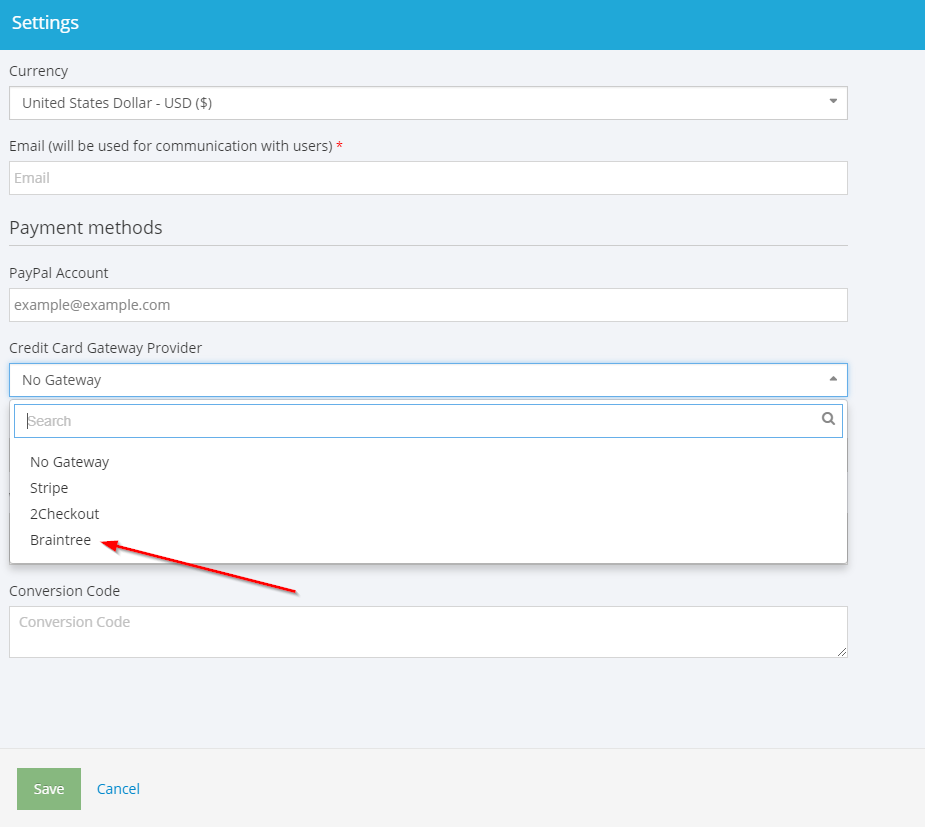Click the Settings header title
Screen dimensions: 925x827
(45, 23)
